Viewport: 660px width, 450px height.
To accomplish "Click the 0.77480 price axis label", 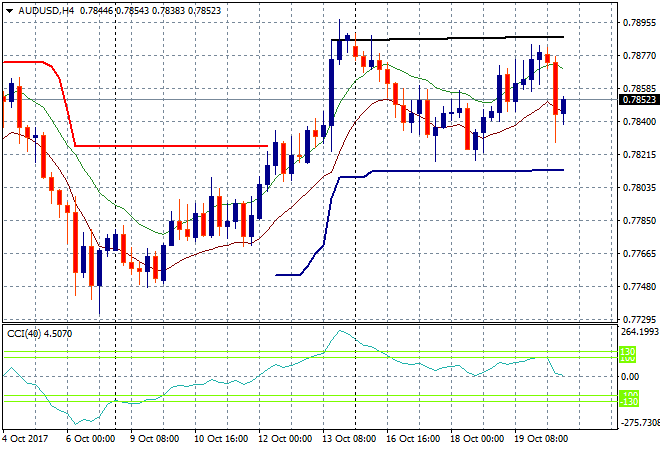I will (639, 287).
